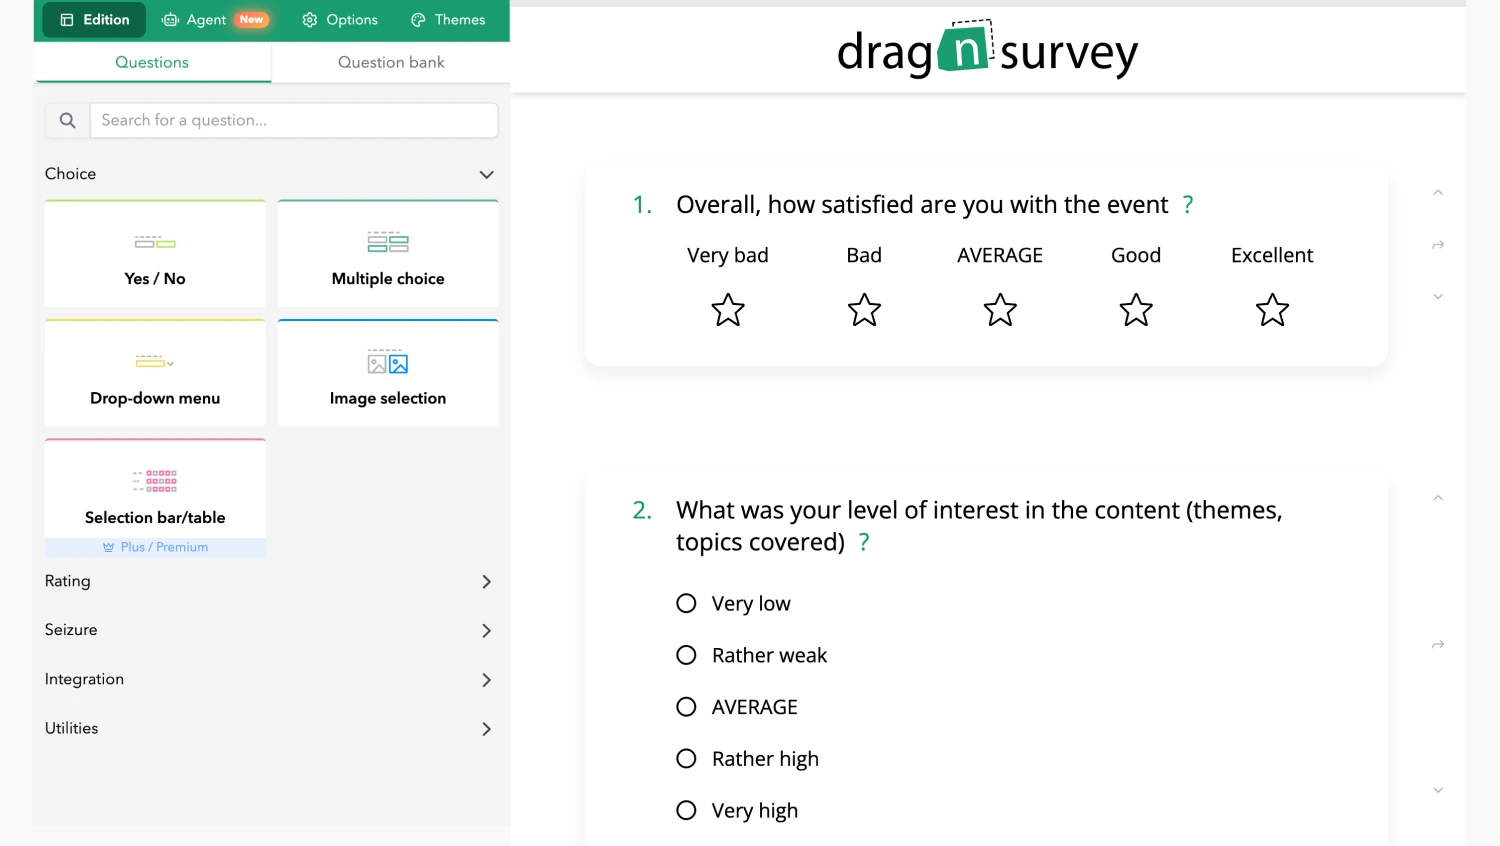Click the Plus / Premium upgrade link
The image size is (1500, 846).
[155, 547]
